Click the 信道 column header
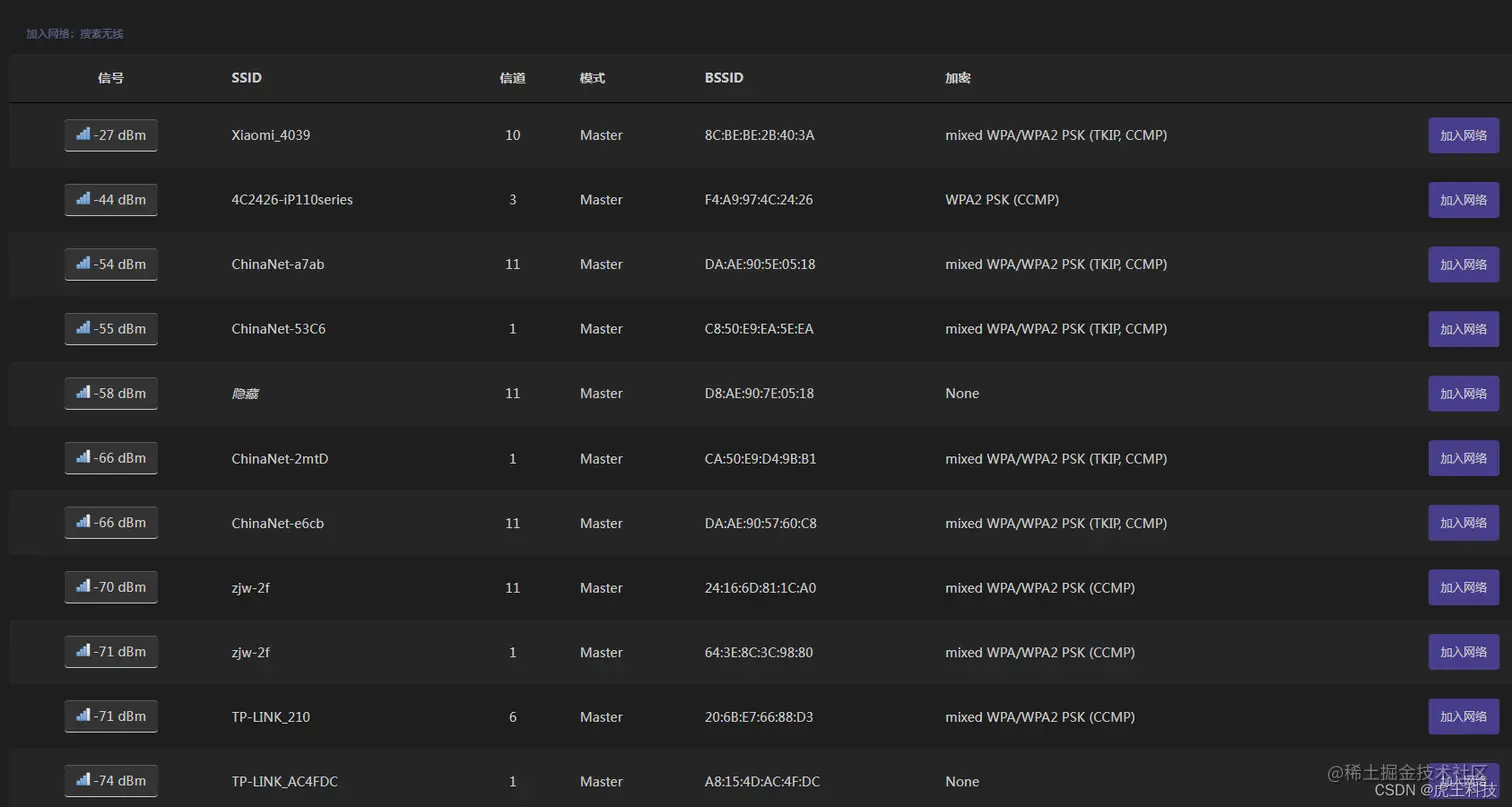1512x807 pixels. click(x=513, y=78)
